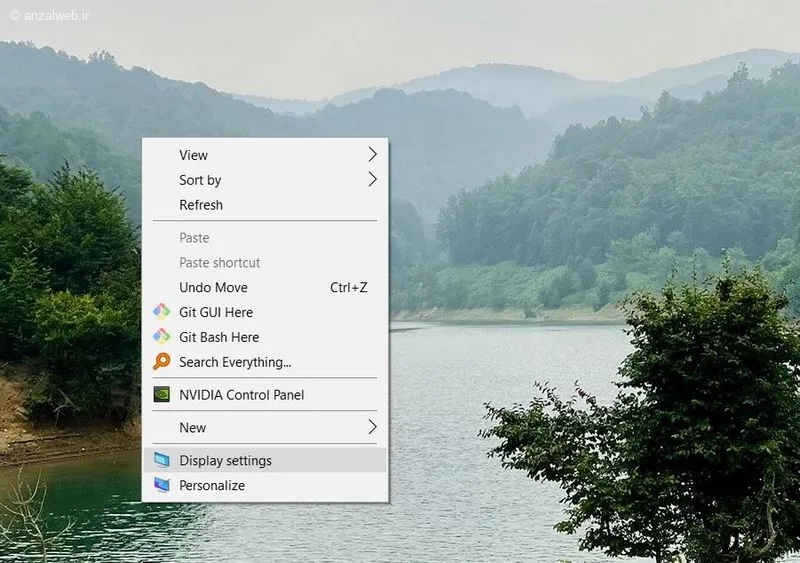Open NVIDIA Control Panel entry
Image resolution: width=800 pixels, height=563 pixels.
265,395
